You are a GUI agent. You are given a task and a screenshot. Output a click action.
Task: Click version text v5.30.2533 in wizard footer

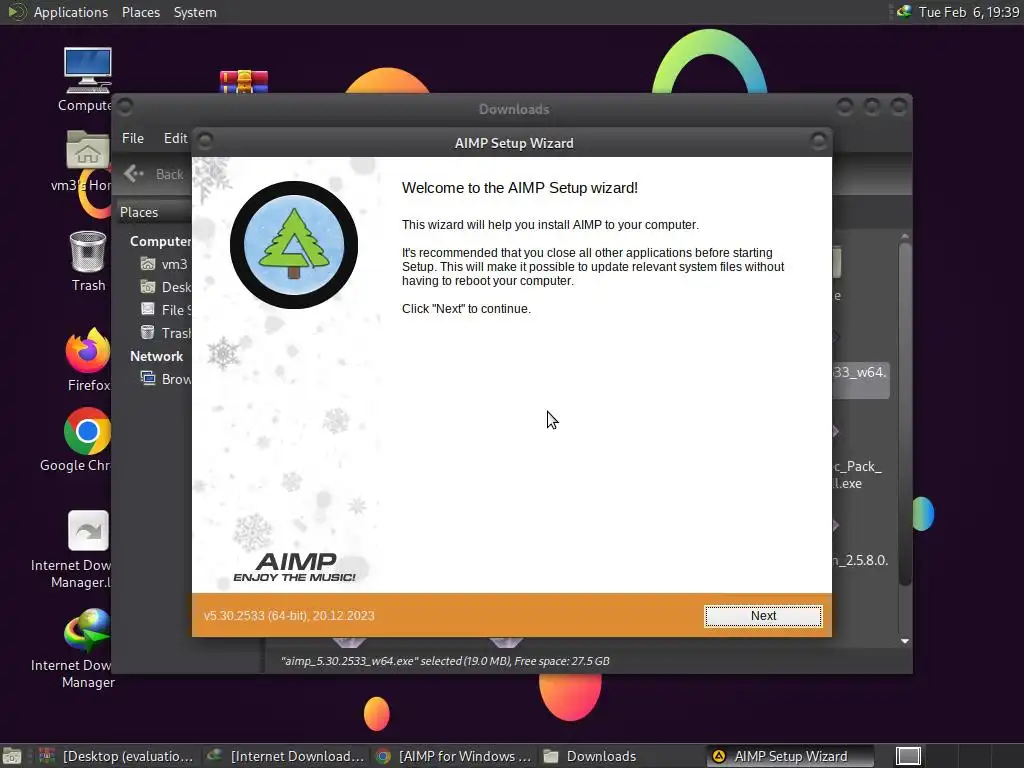pyautogui.click(x=289, y=616)
